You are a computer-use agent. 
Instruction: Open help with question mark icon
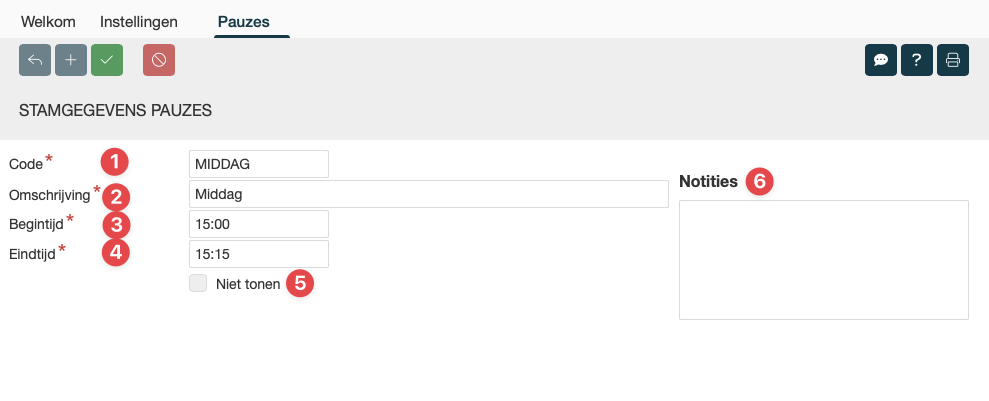coord(917,60)
